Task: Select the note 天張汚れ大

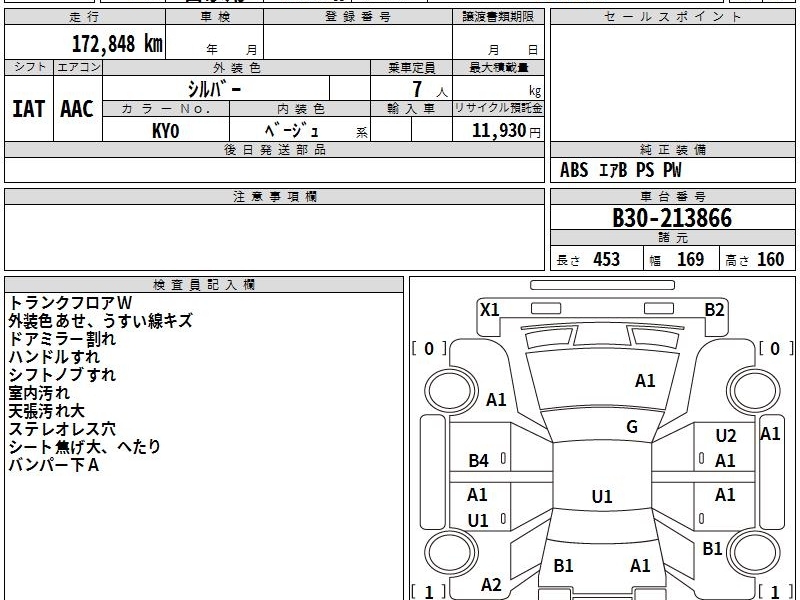Action: coord(47,411)
